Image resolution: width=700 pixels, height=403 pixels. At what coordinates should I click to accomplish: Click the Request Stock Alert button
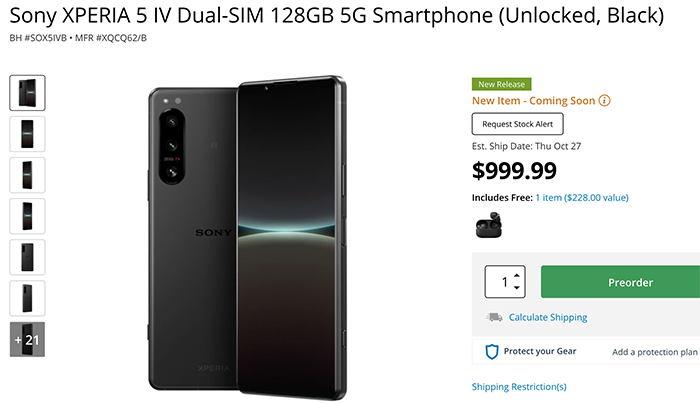[x=517, y=124]
